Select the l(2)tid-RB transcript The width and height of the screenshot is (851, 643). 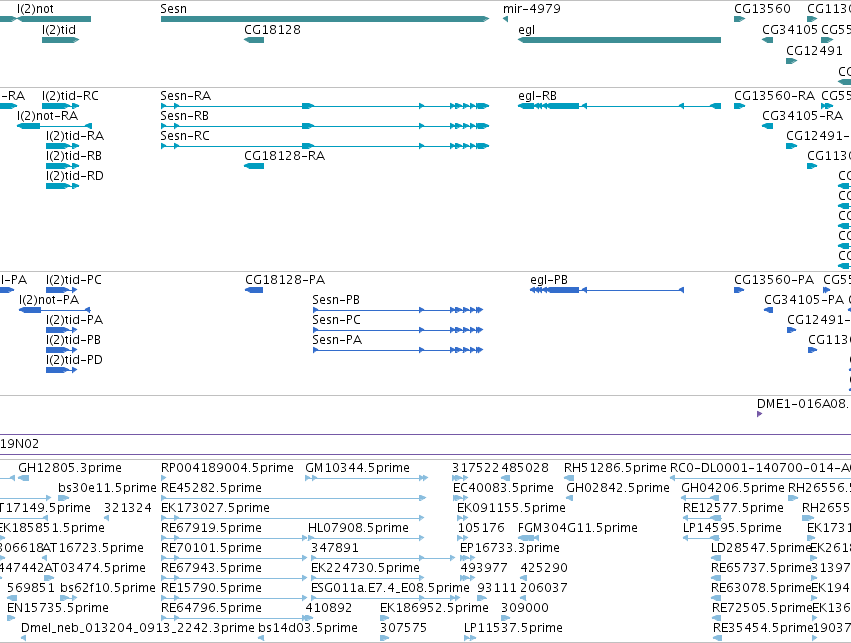[x=62, y=166]
